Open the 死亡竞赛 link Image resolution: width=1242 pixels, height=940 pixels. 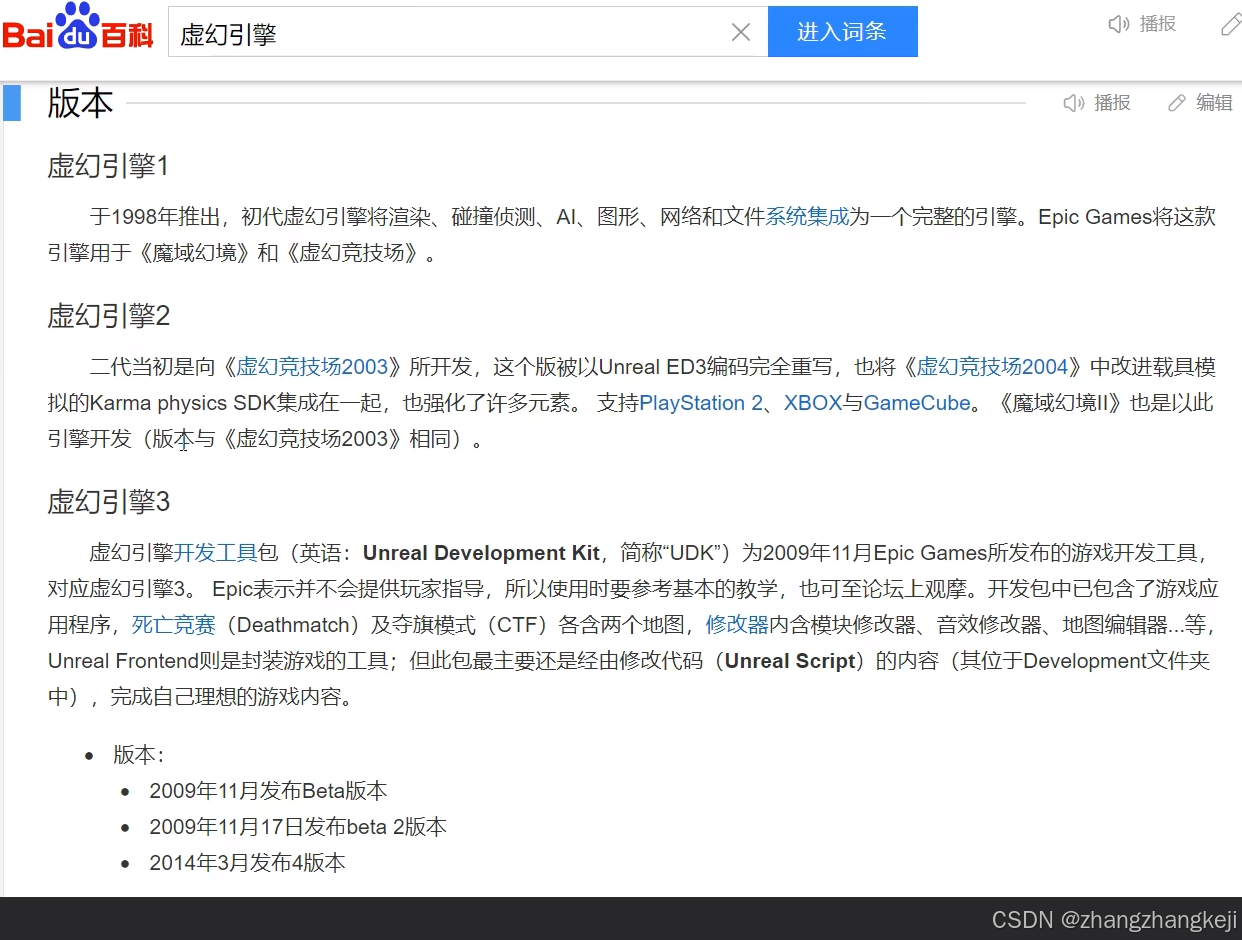174,625
